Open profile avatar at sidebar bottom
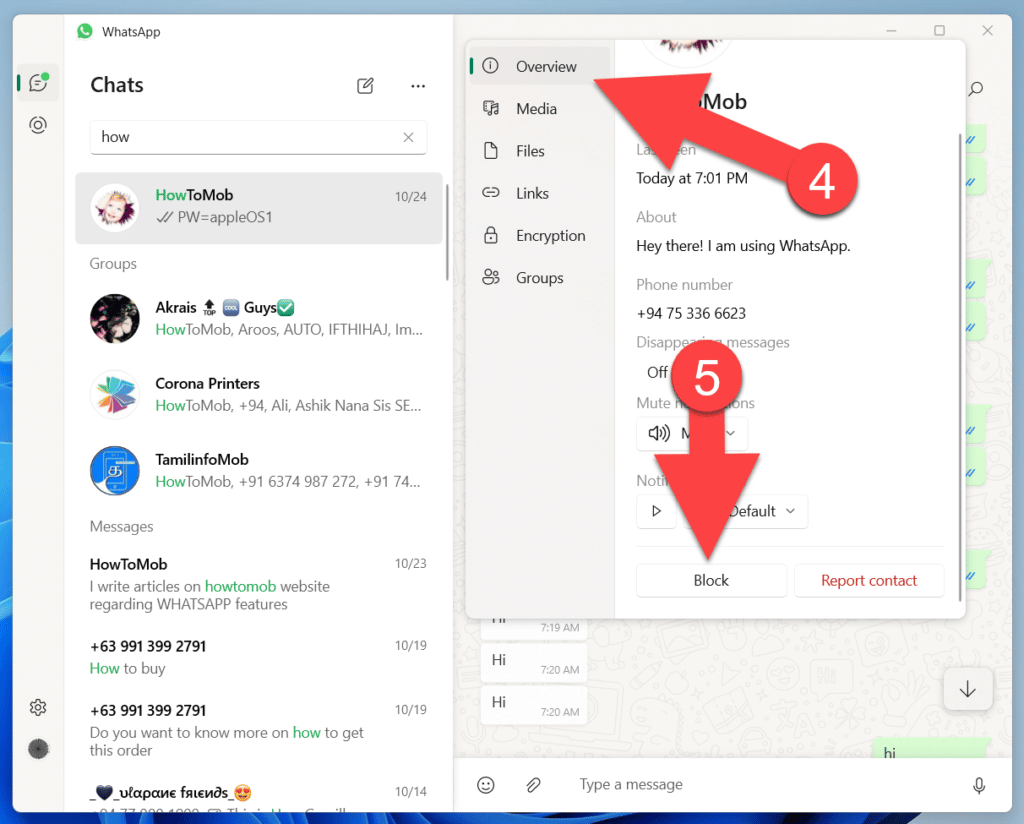Viewport: 1024px width, 824px height. [x=38, y=749]
